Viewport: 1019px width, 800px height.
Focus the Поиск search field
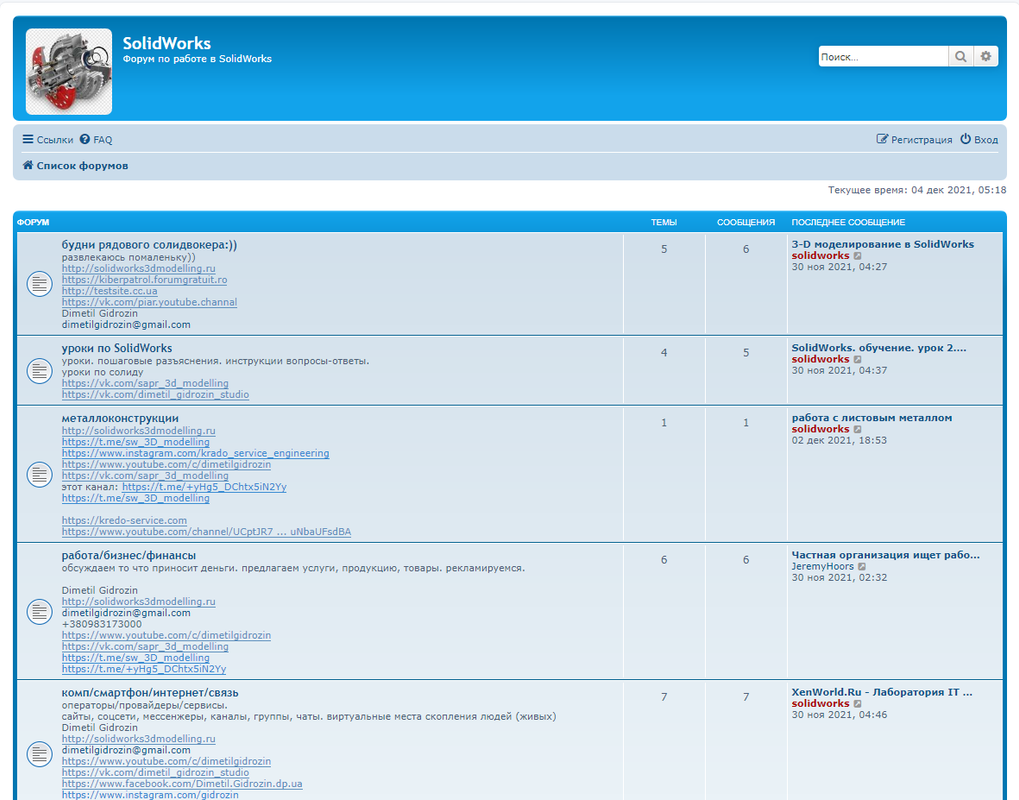click(x=883, y=57)
